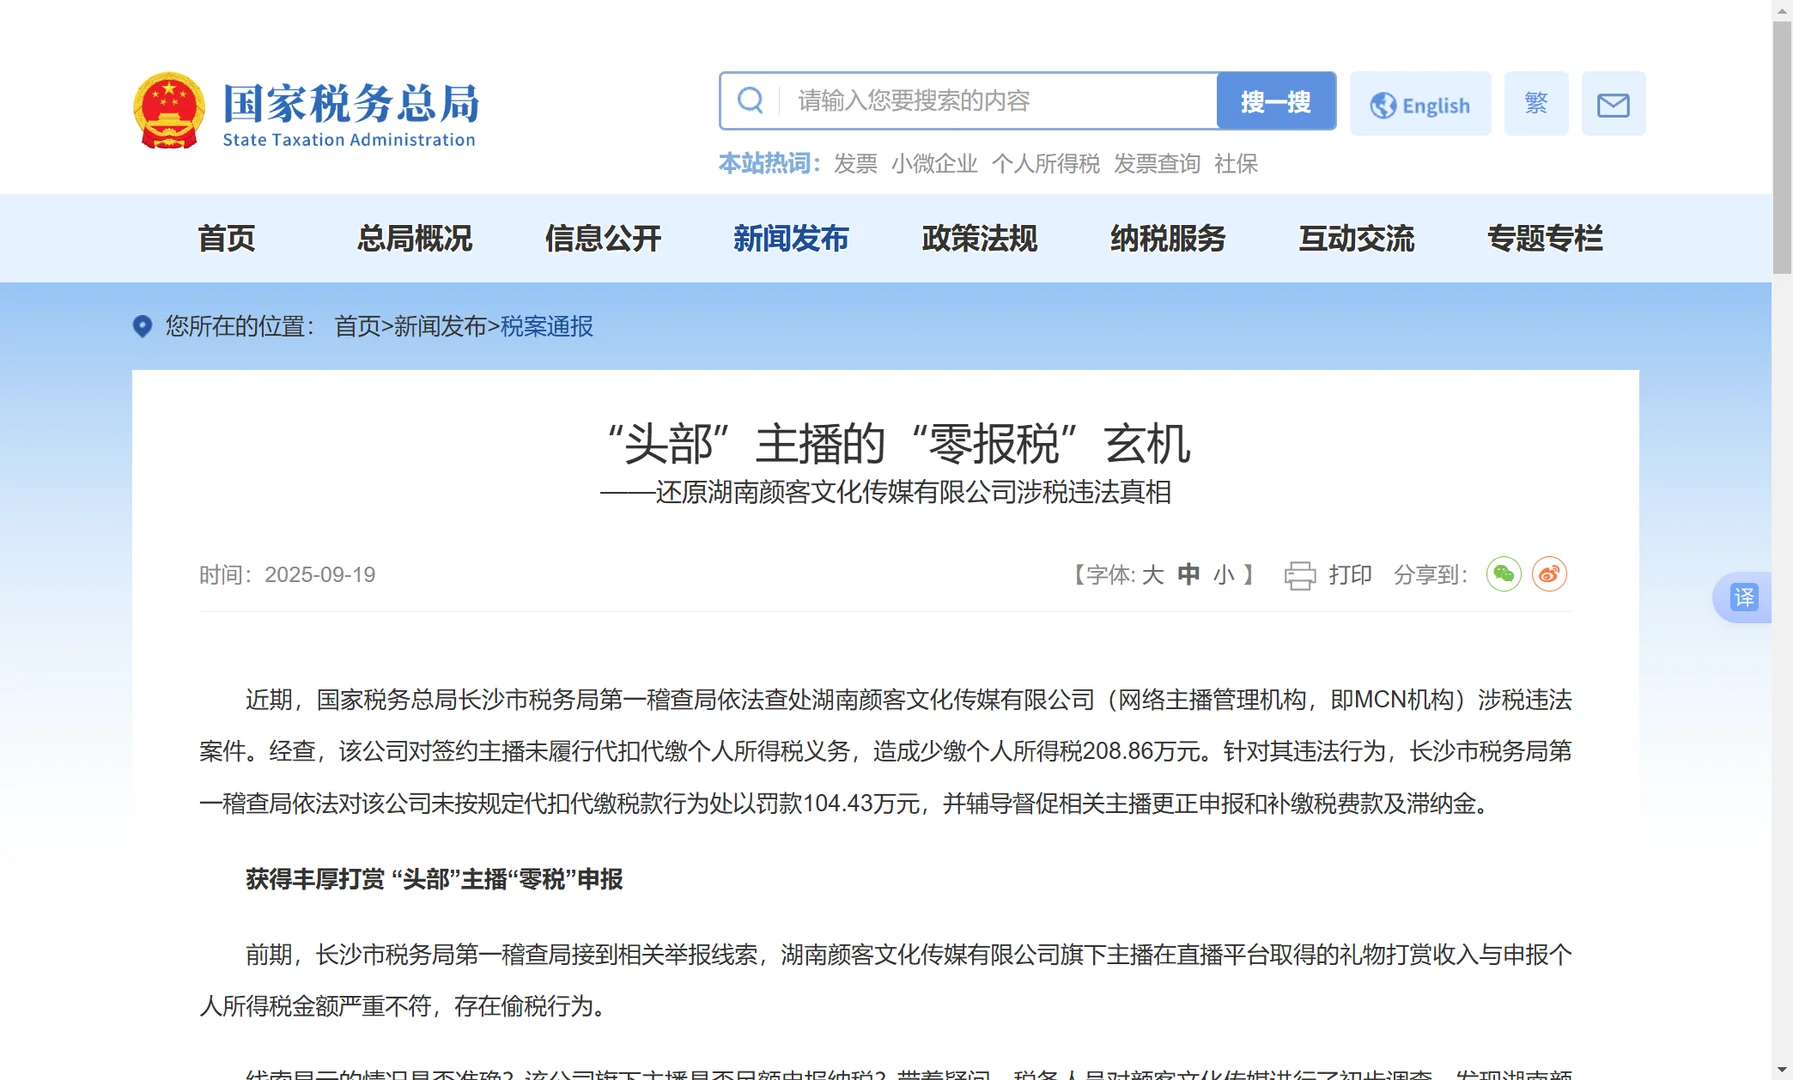
Task: Switch to the 信息公开 section
Action: point(602,239)
